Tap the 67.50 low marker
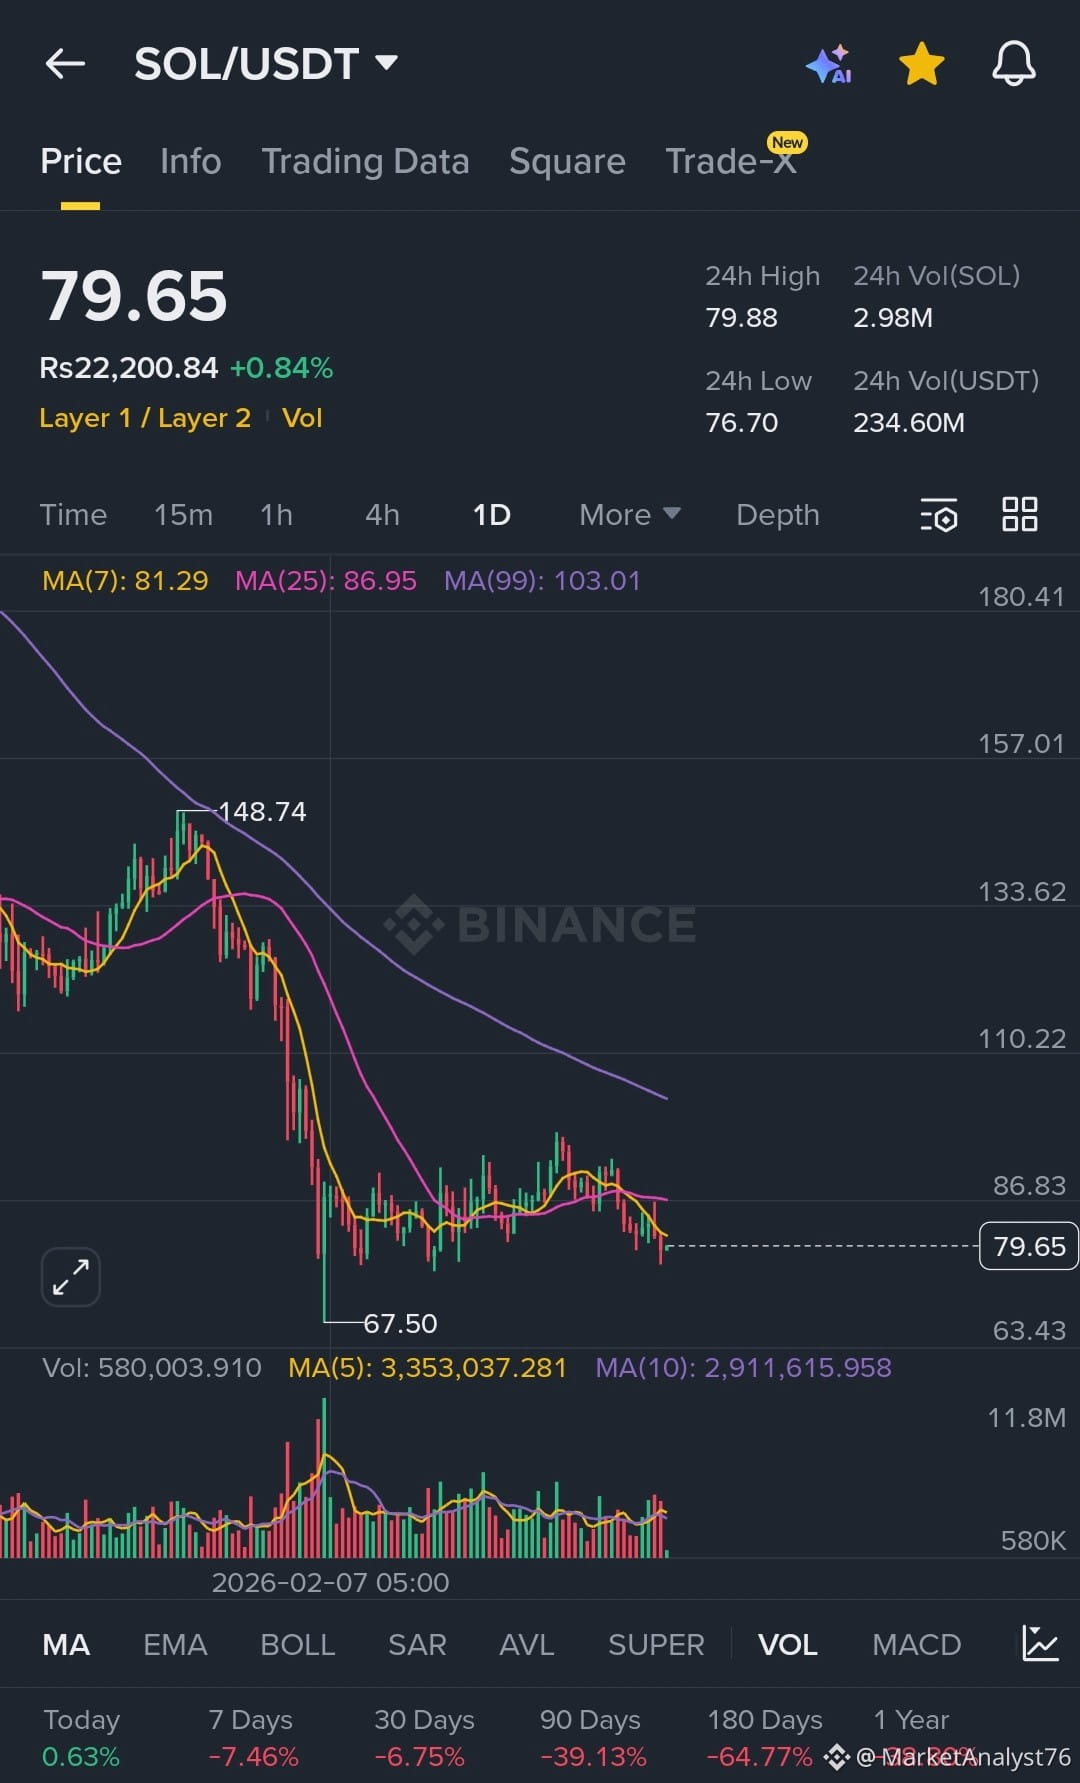The image size is (1080, 1783). click(400, 1323)
